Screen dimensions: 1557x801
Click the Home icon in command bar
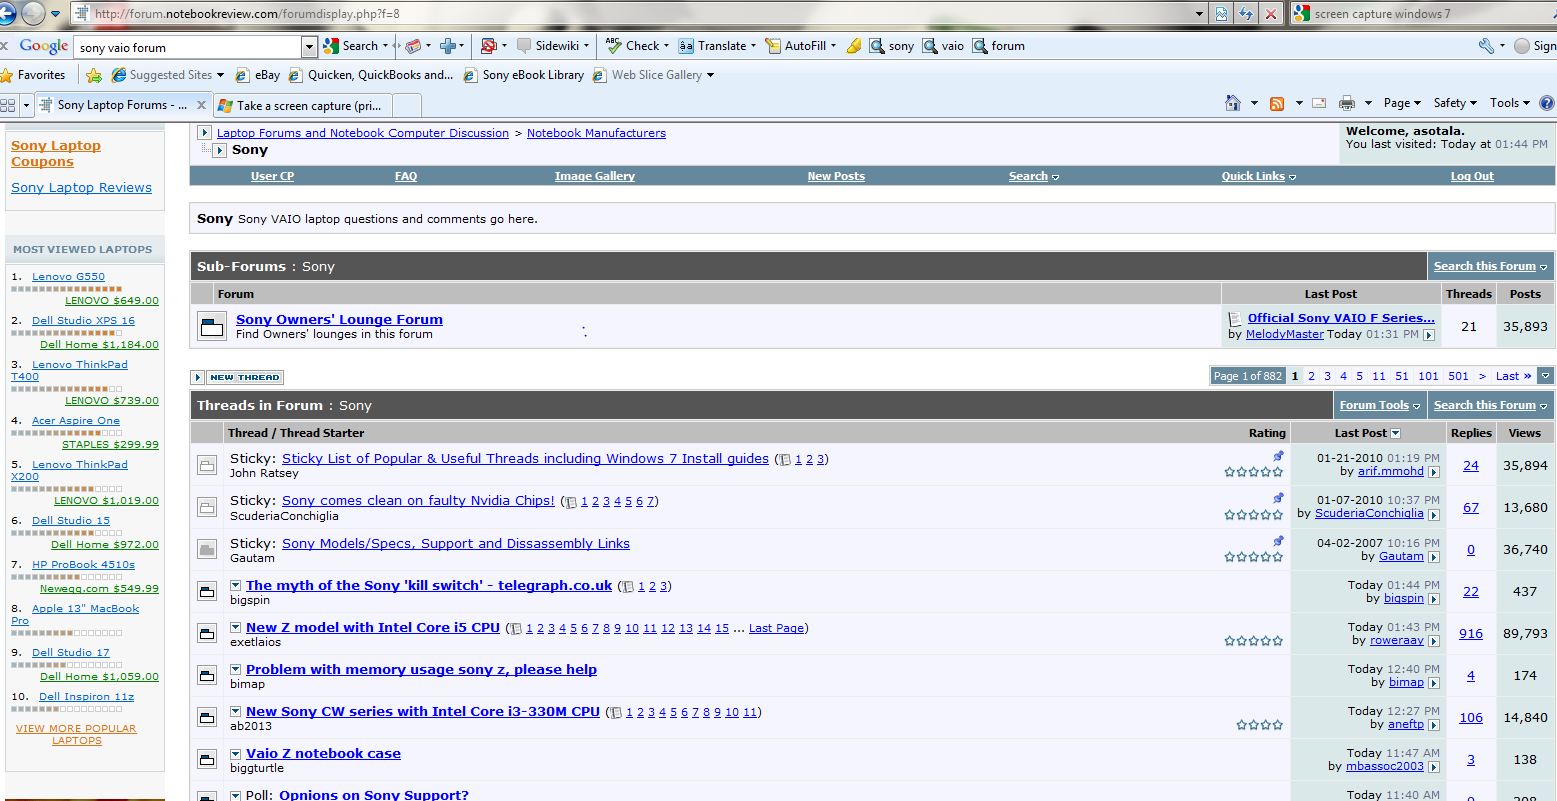[1234, 103]
